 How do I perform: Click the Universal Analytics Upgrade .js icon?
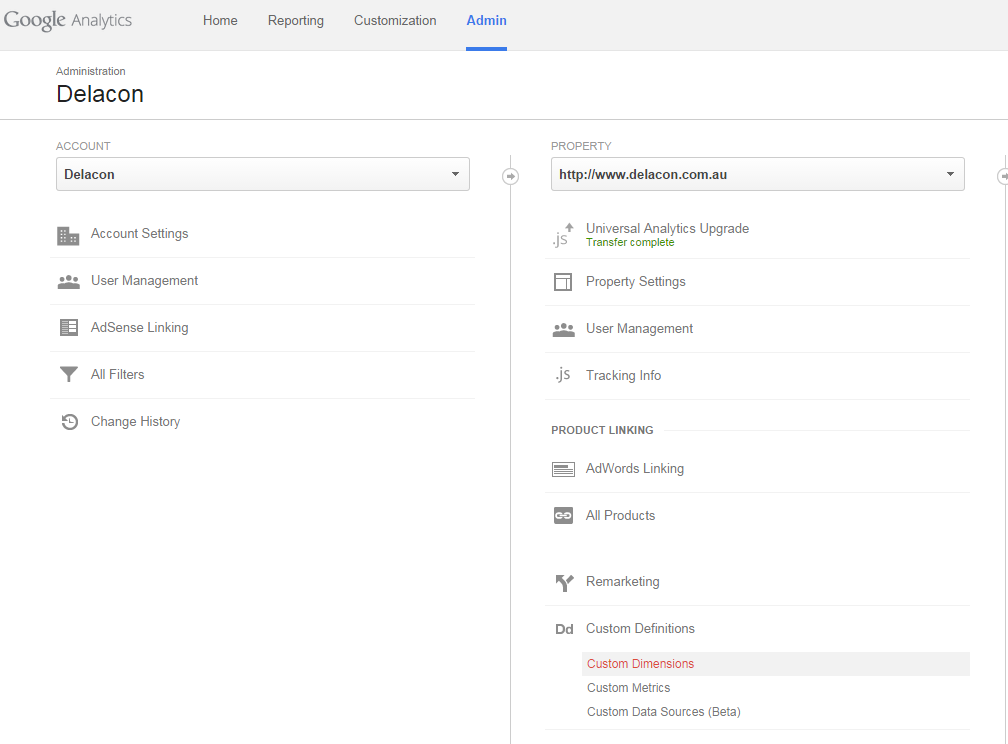pos(563,235)
